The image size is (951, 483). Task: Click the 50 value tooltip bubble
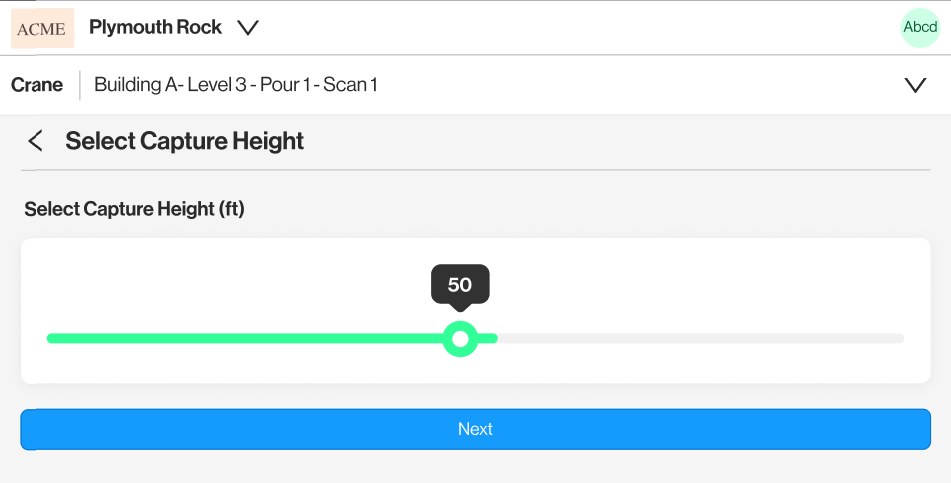click(x=460, y=285)
